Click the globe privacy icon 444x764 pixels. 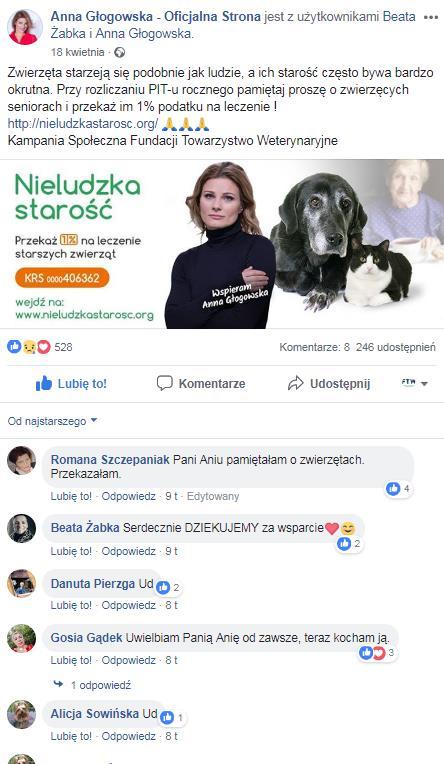coord(119,52)
